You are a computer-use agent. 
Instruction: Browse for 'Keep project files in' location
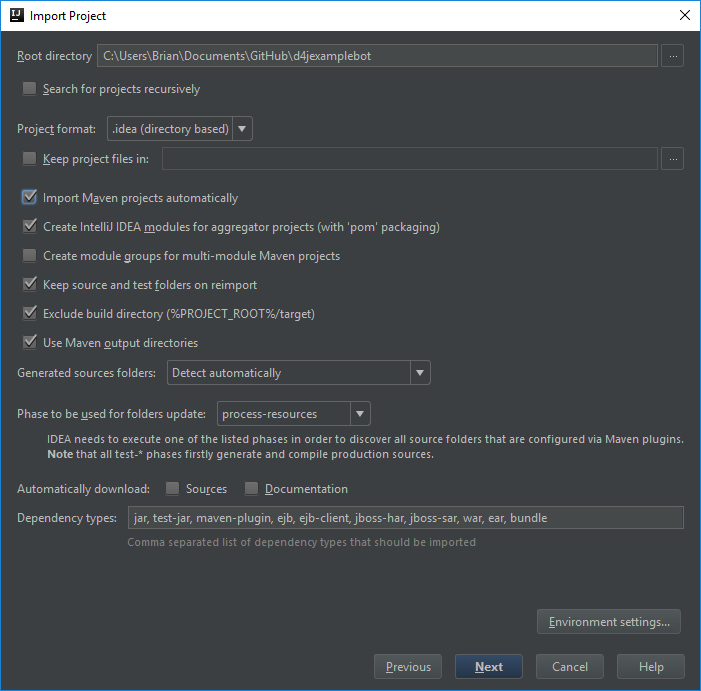673,159
